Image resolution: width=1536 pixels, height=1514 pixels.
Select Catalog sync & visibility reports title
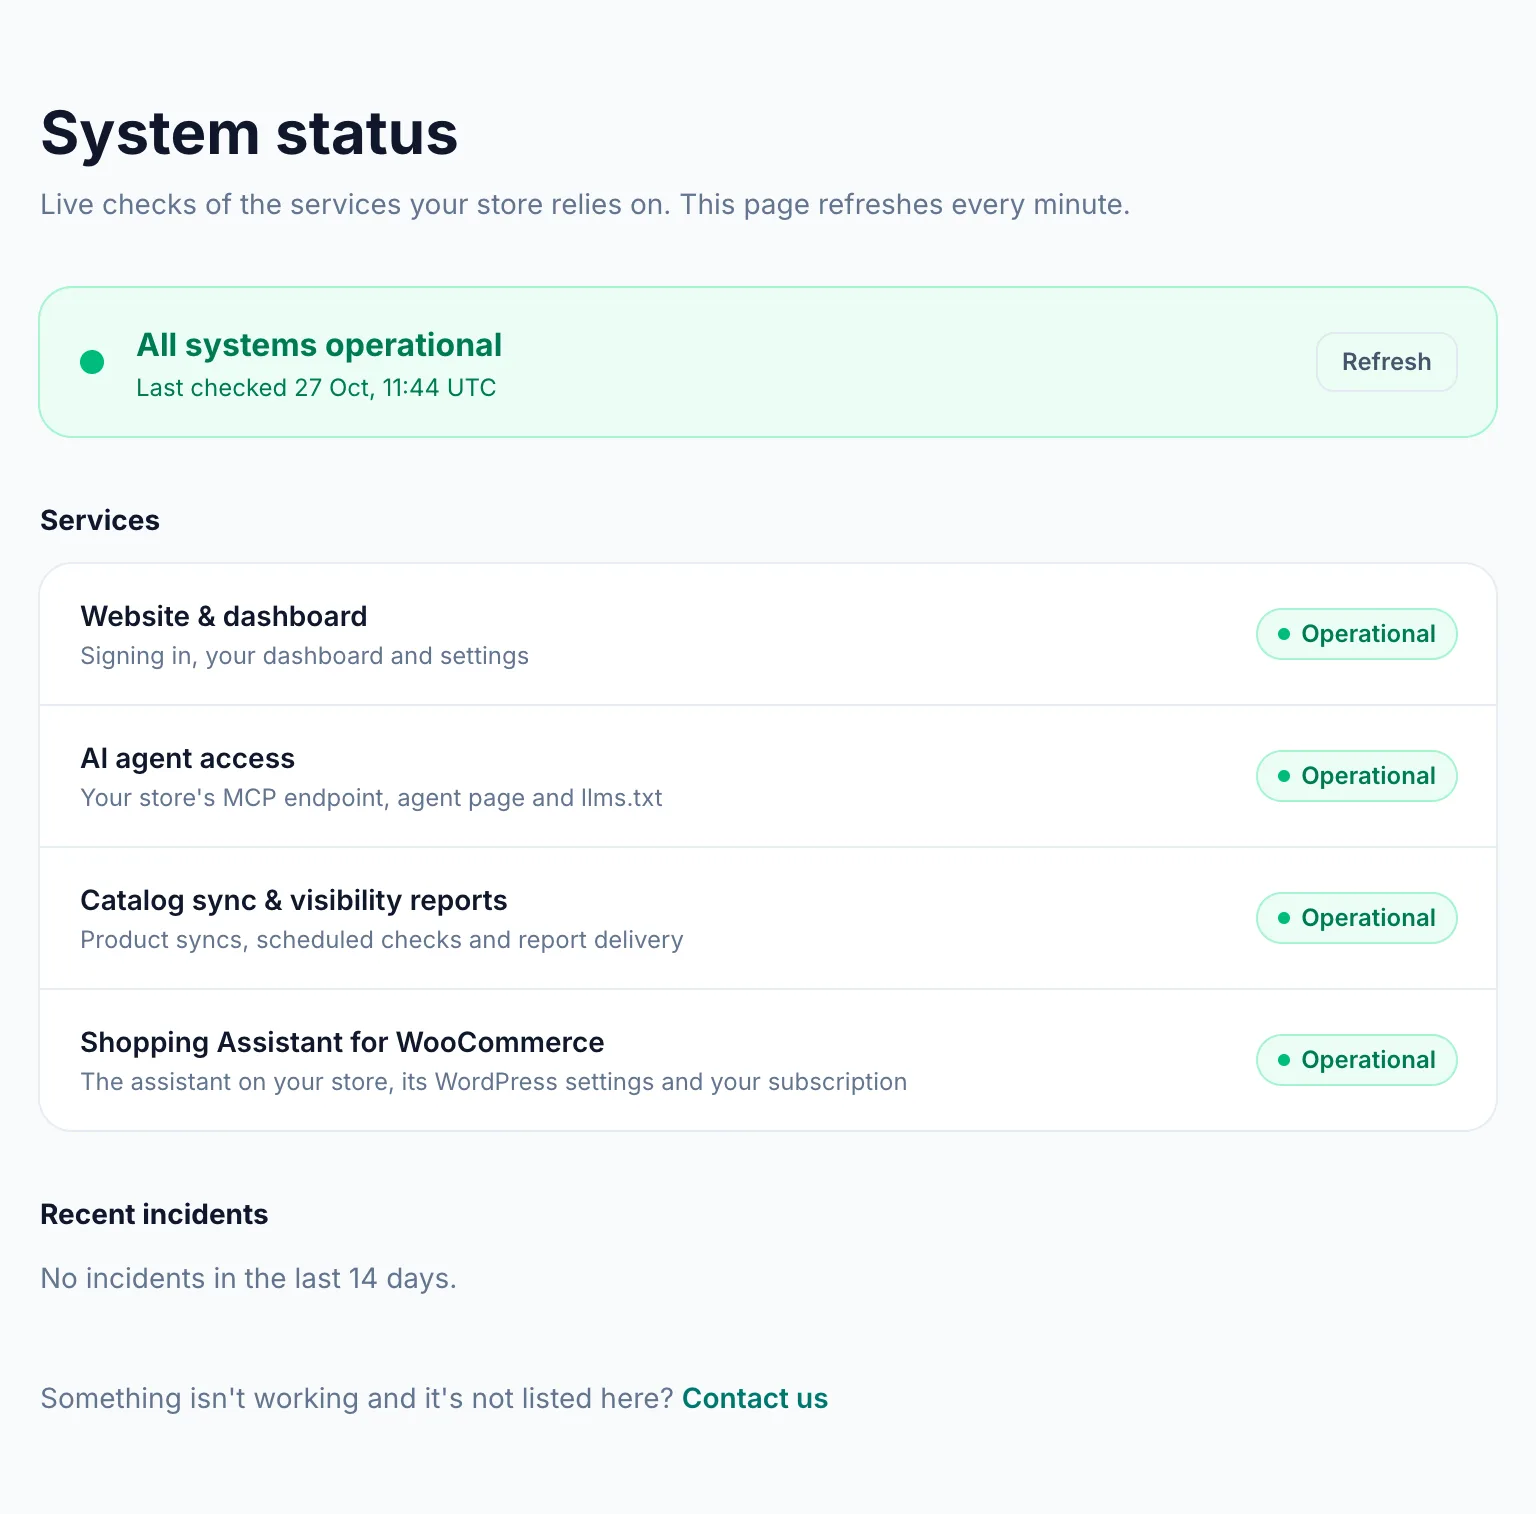294,900
